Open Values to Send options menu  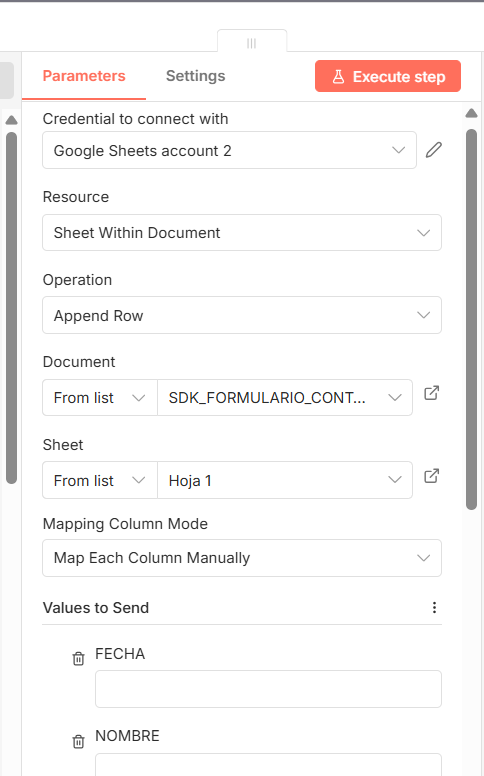pos(434,607)
